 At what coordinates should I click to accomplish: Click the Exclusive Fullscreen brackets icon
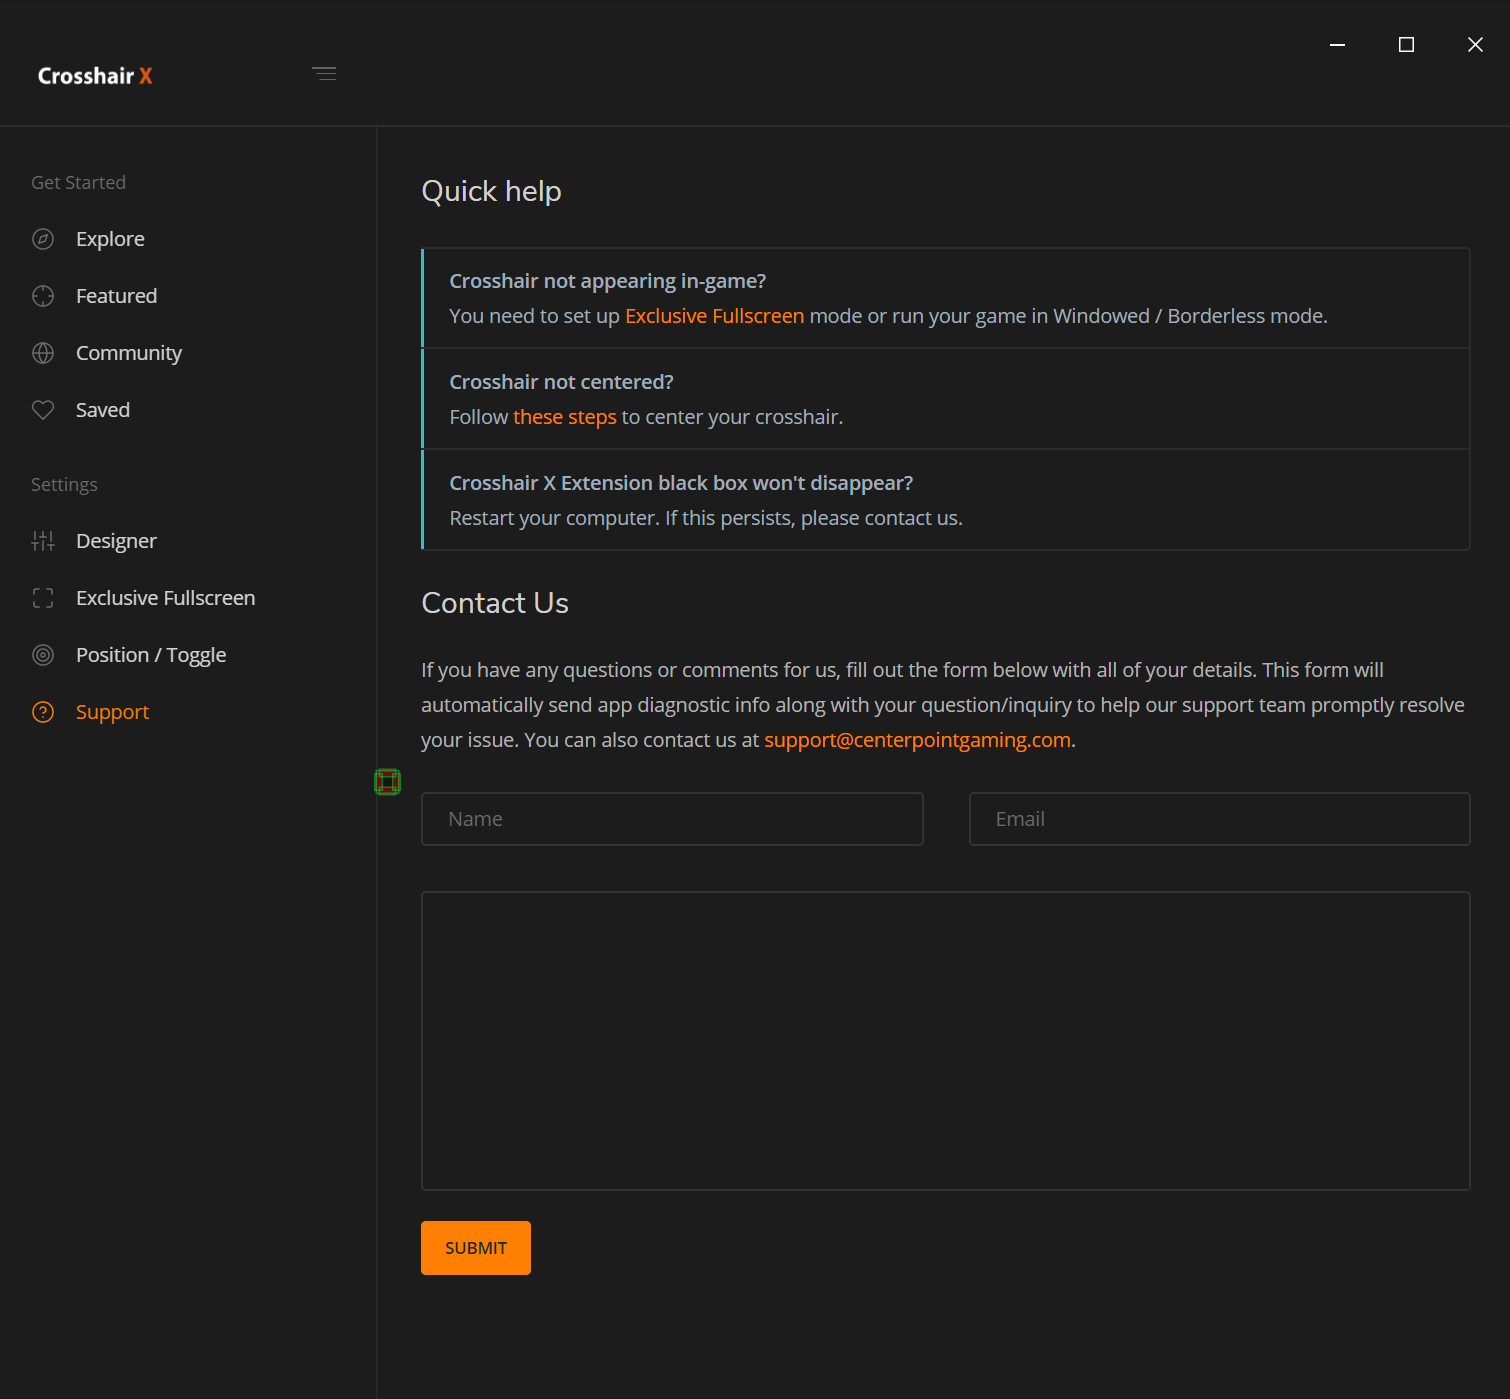(x=43, y=598)
